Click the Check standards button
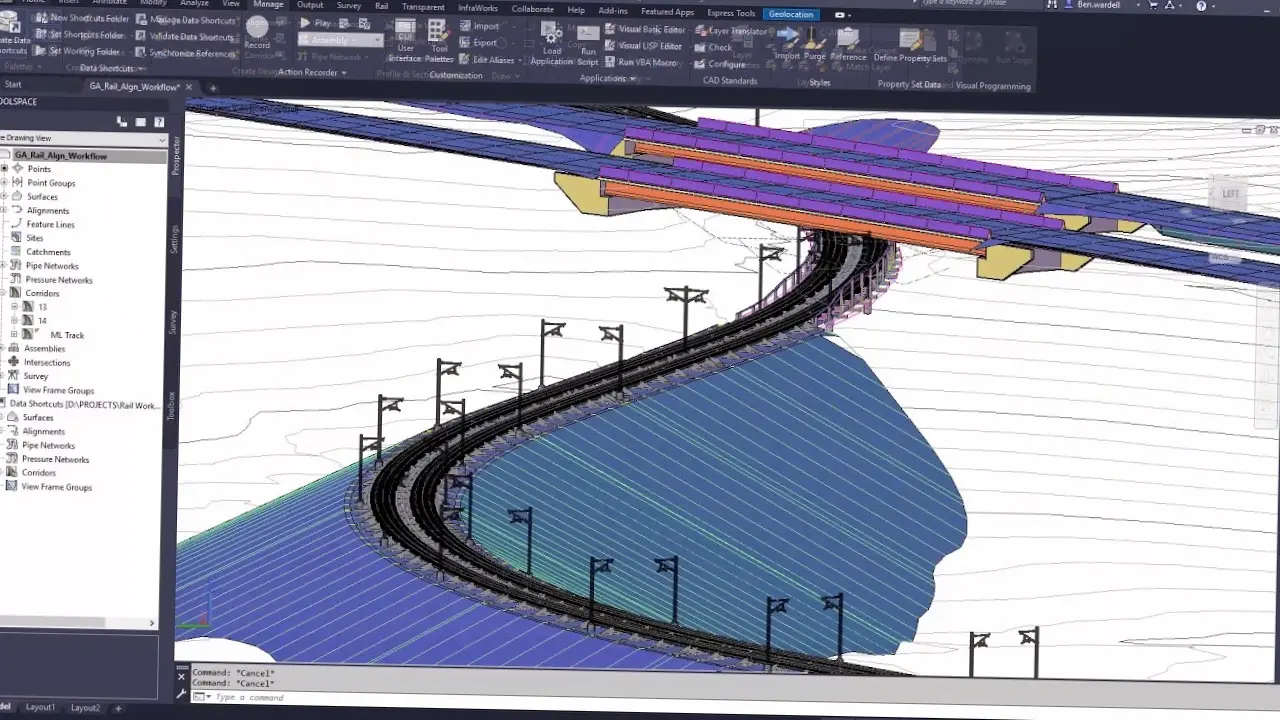The image size is (1280, 720). click(x=714, y=48)
